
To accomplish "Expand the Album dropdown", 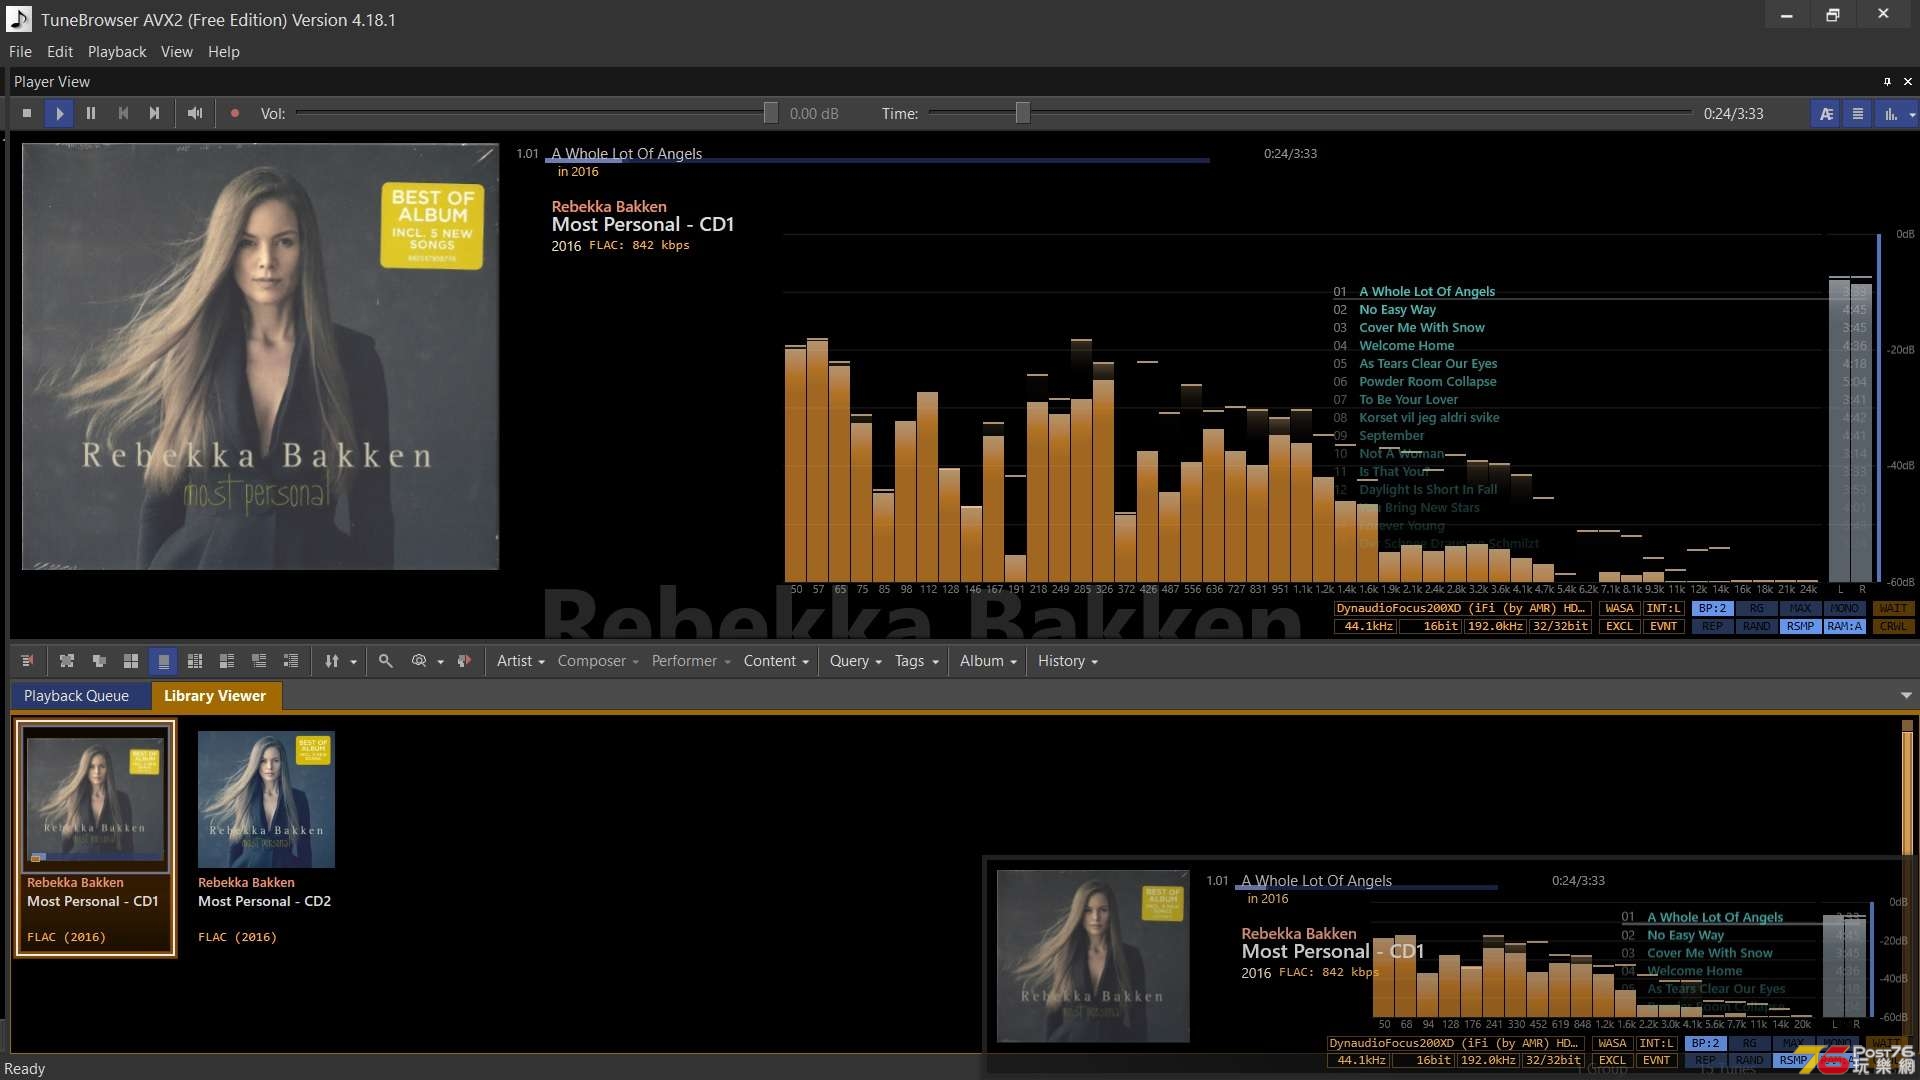I will 988,661.
